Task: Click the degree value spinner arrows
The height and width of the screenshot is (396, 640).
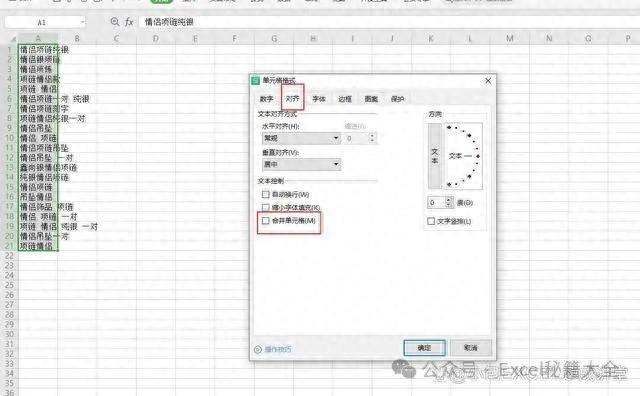Action: click(x=449, y=202)
